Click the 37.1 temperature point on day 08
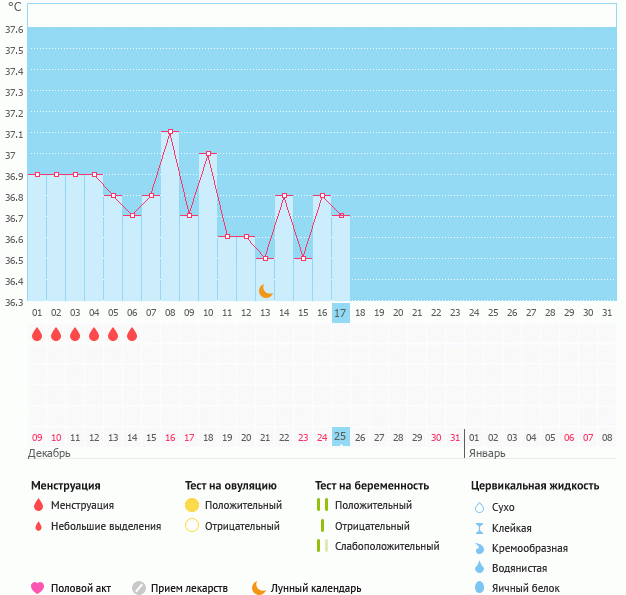 (170, 132)
